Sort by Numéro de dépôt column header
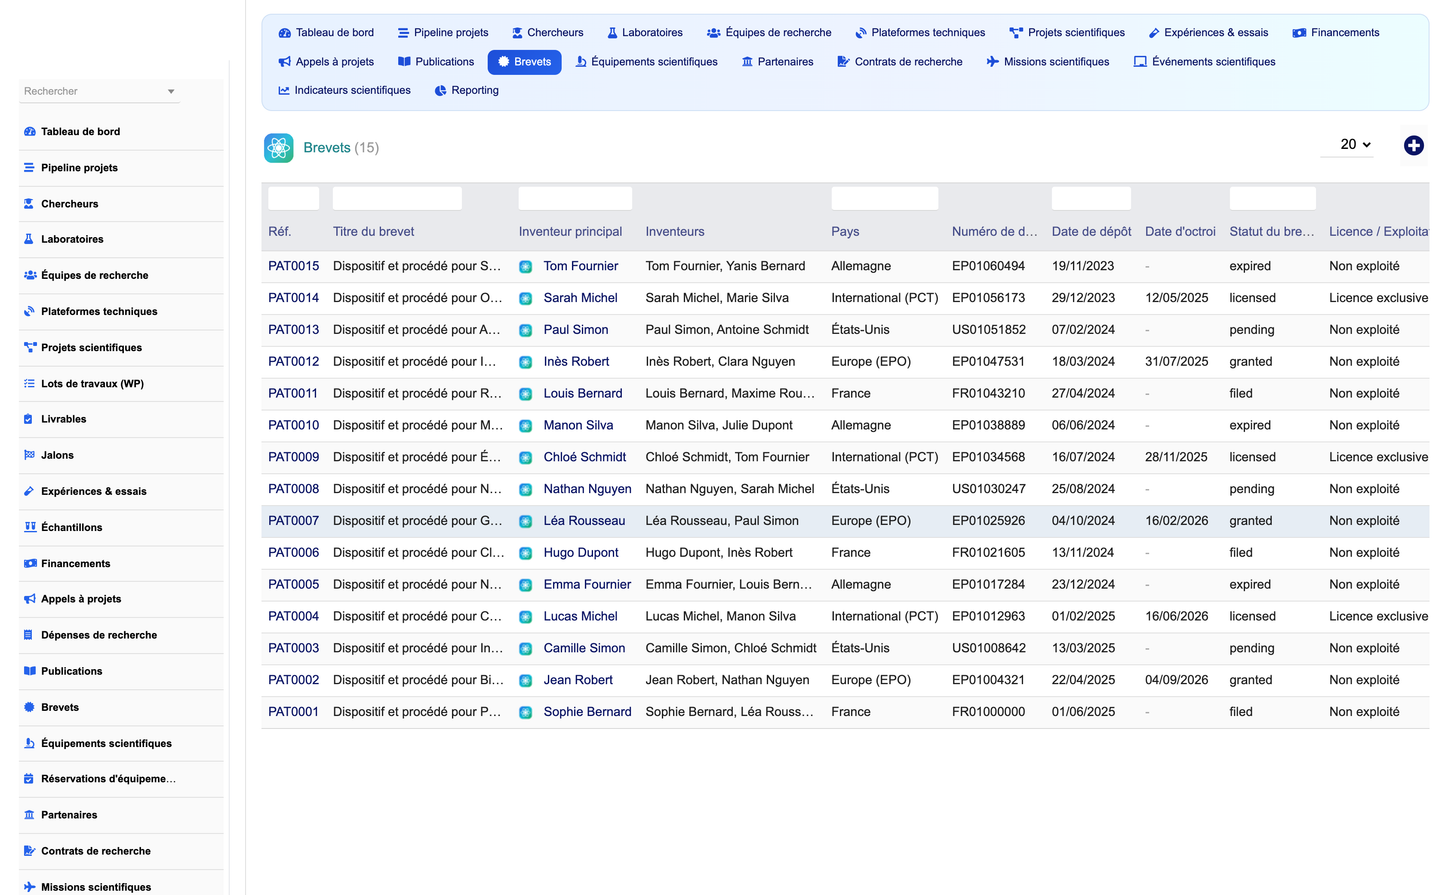The width and height of the screenshot is (1445, 895). click(x=995, y=231)
